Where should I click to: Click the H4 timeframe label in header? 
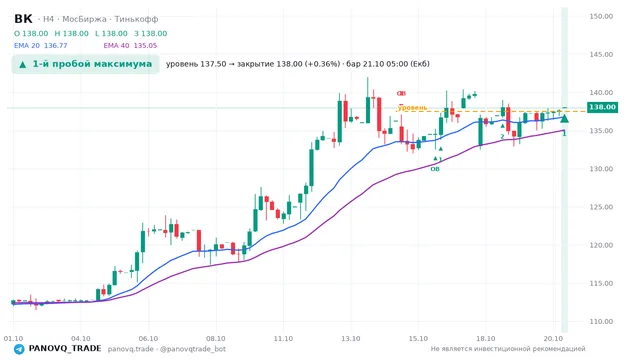[48, 19]
